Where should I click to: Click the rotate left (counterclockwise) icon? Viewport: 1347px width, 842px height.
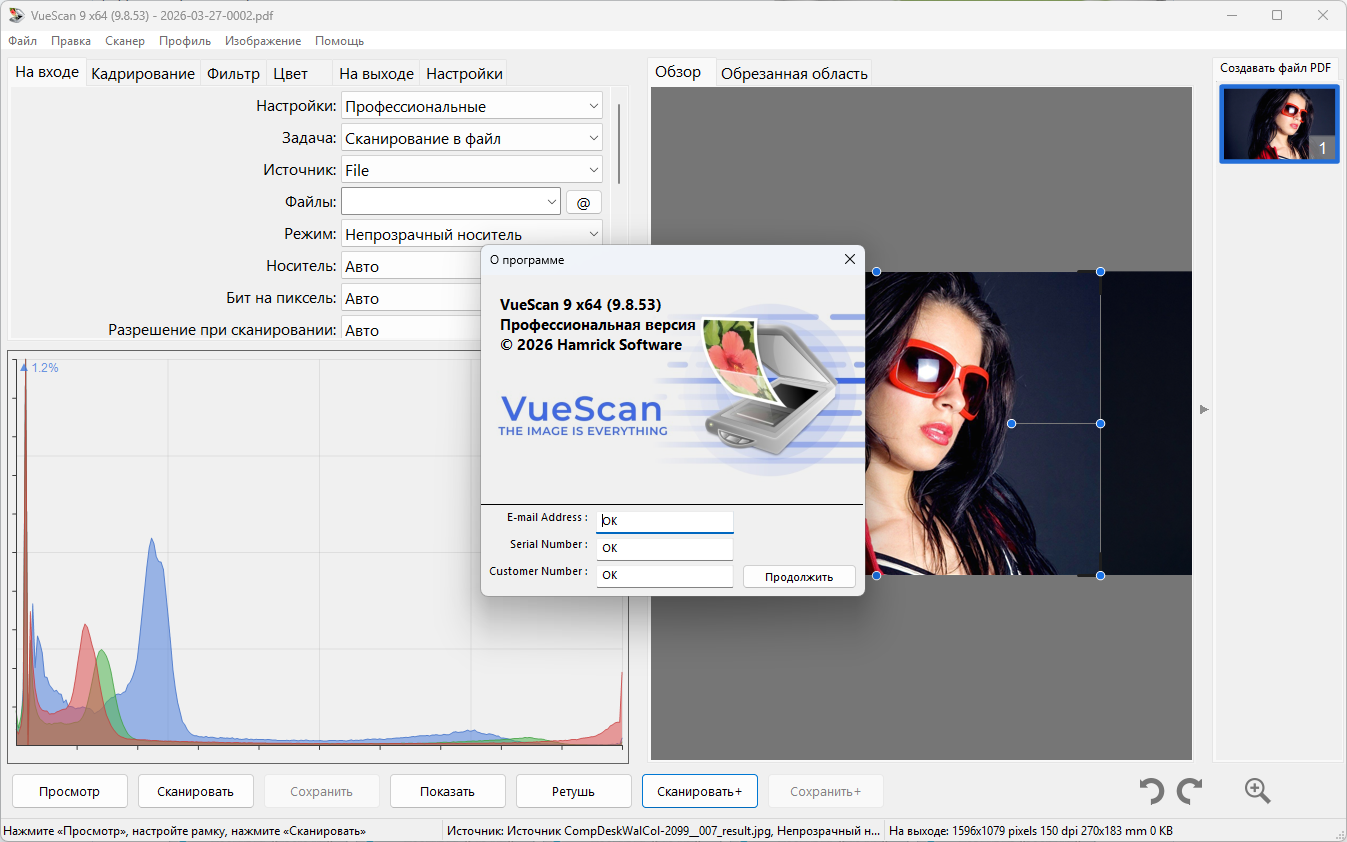coord(1152,791)
